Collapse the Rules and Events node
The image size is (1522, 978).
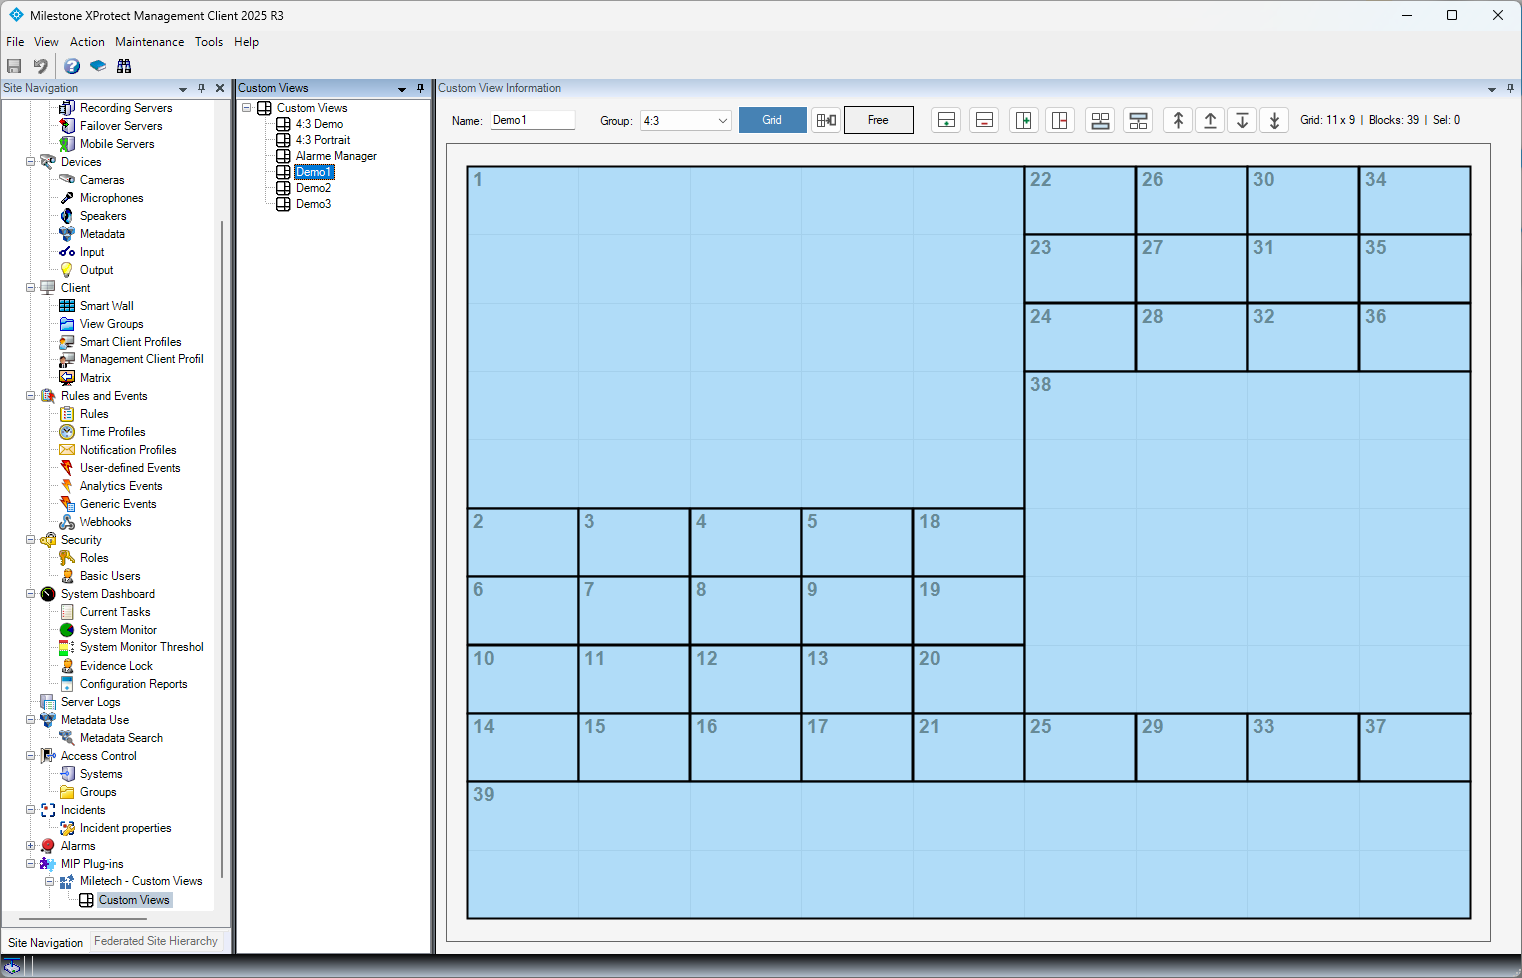pos(31,395)
